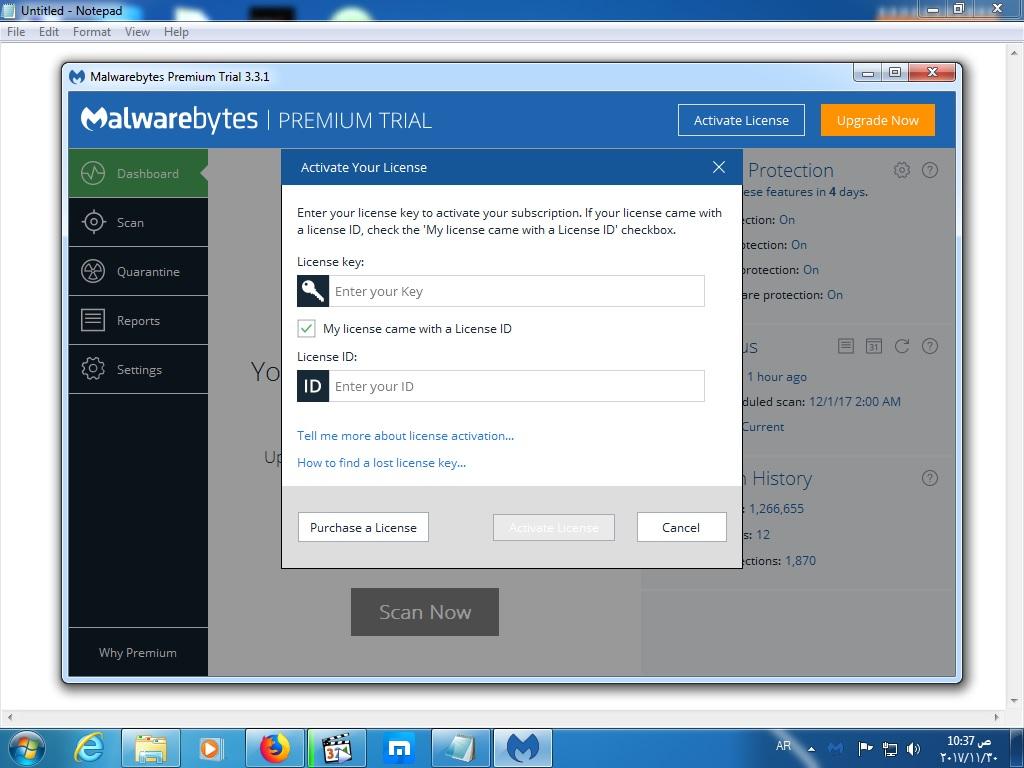Viewport: 1024px width, 768px height.
Task: Open Notepad File menu
Action: (16, 32)
